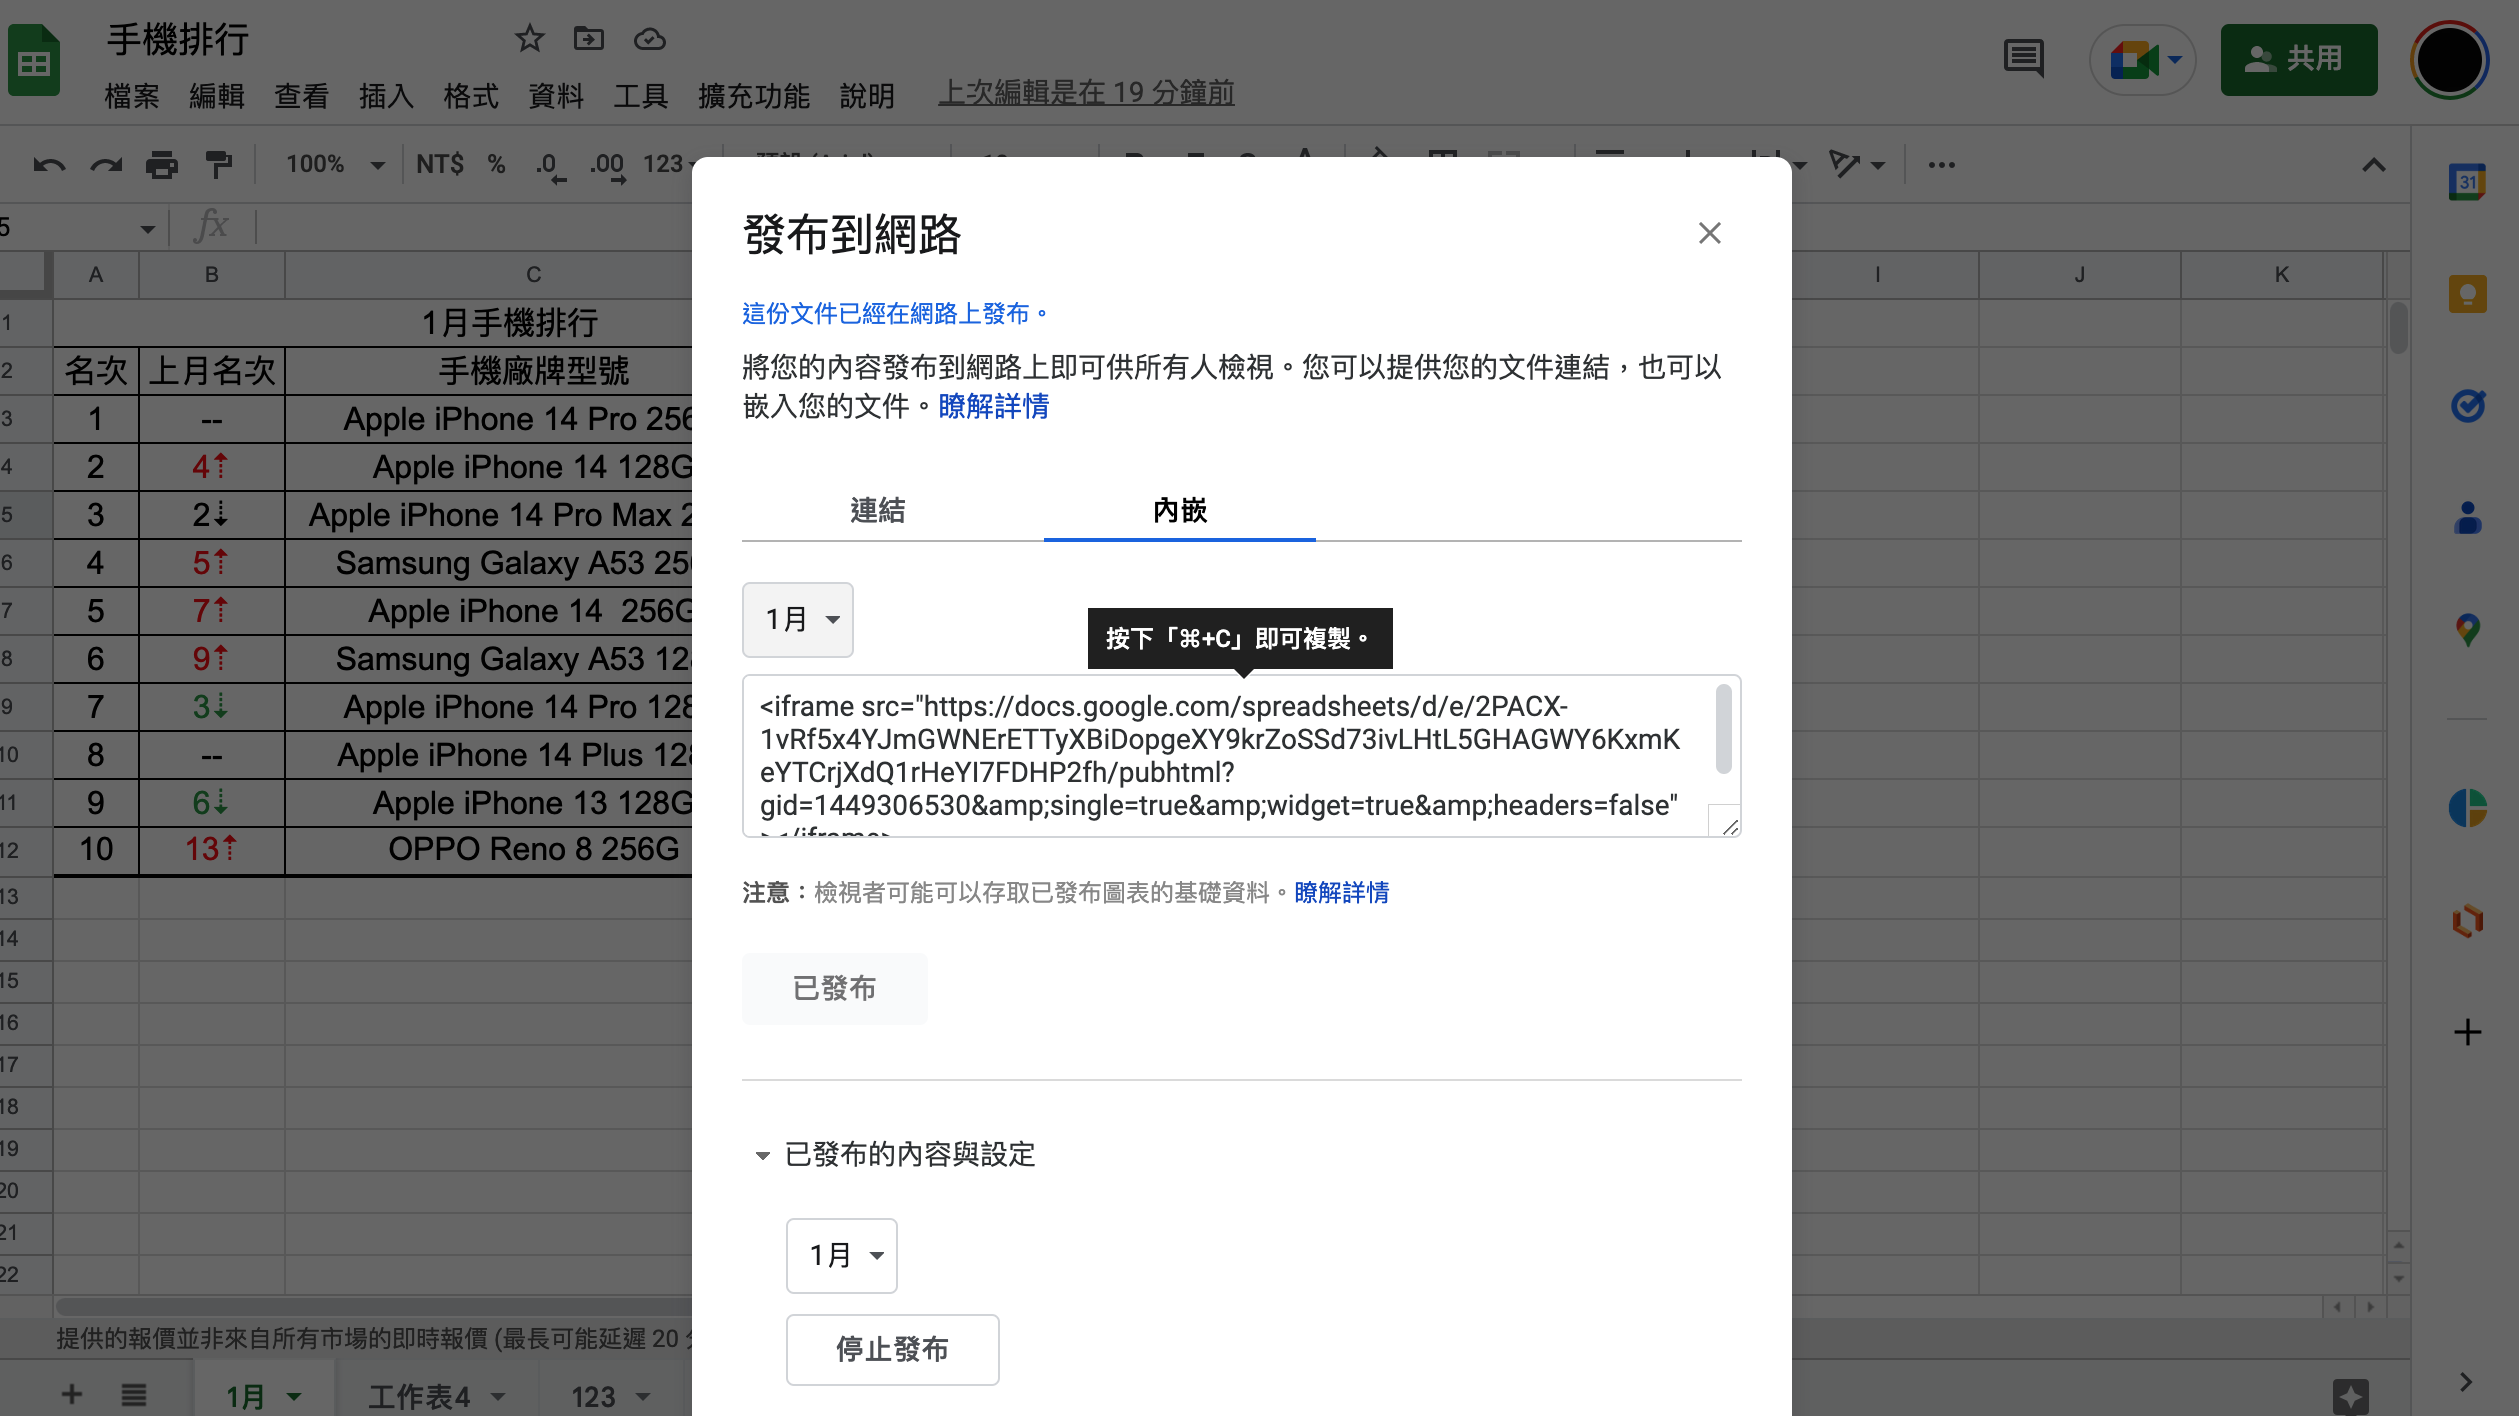Screen dimensions: 2519x1416
Task: Open the 123 number format dropdown
Action: [668, 164]
